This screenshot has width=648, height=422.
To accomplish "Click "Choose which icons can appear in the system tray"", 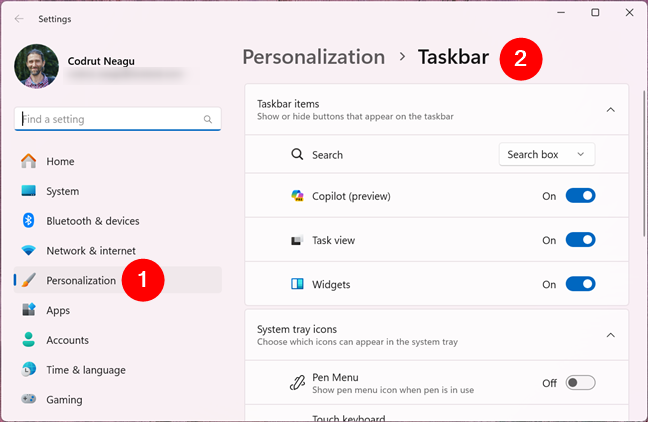I will click(357, 342).
